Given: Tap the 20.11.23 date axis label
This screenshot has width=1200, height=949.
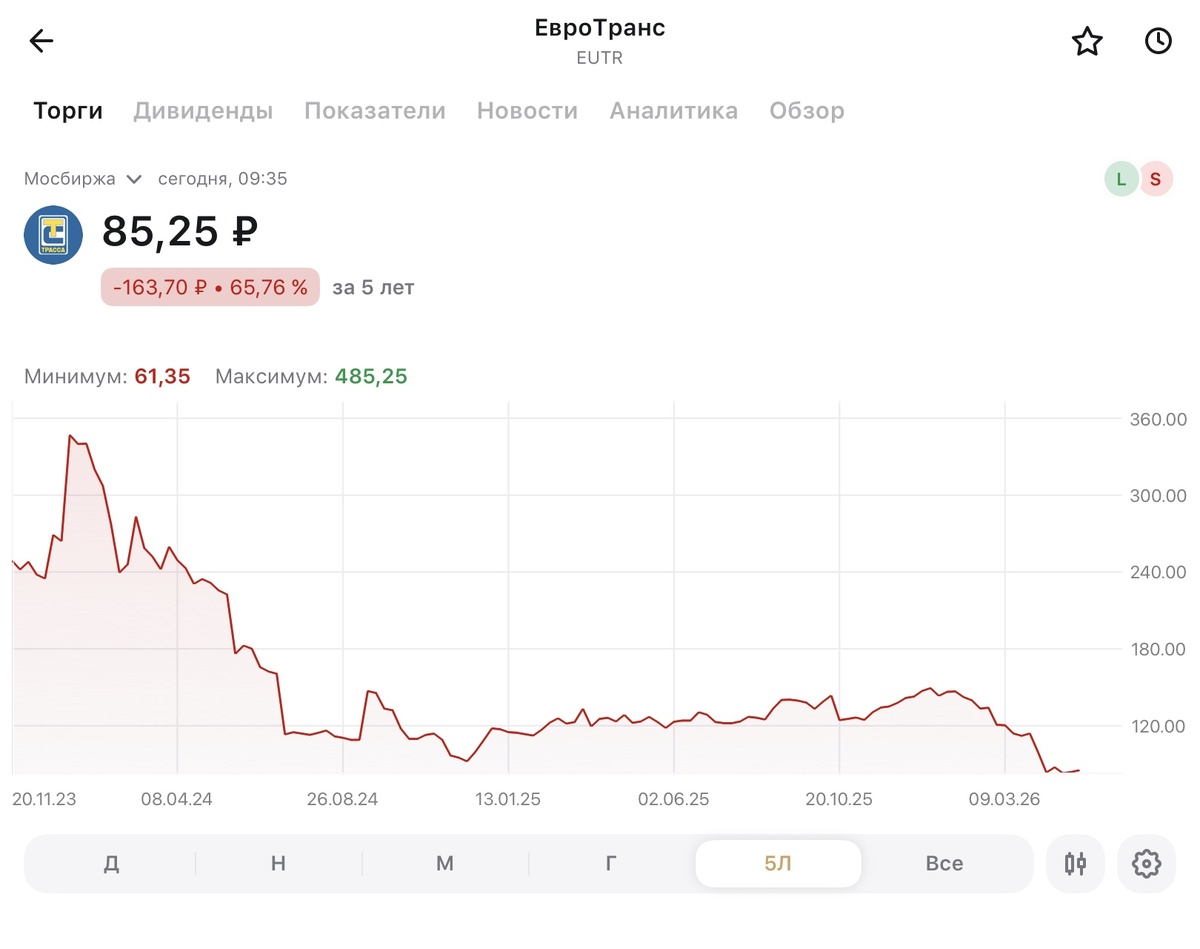Looking at the screenshot, I should coord(45,799).
